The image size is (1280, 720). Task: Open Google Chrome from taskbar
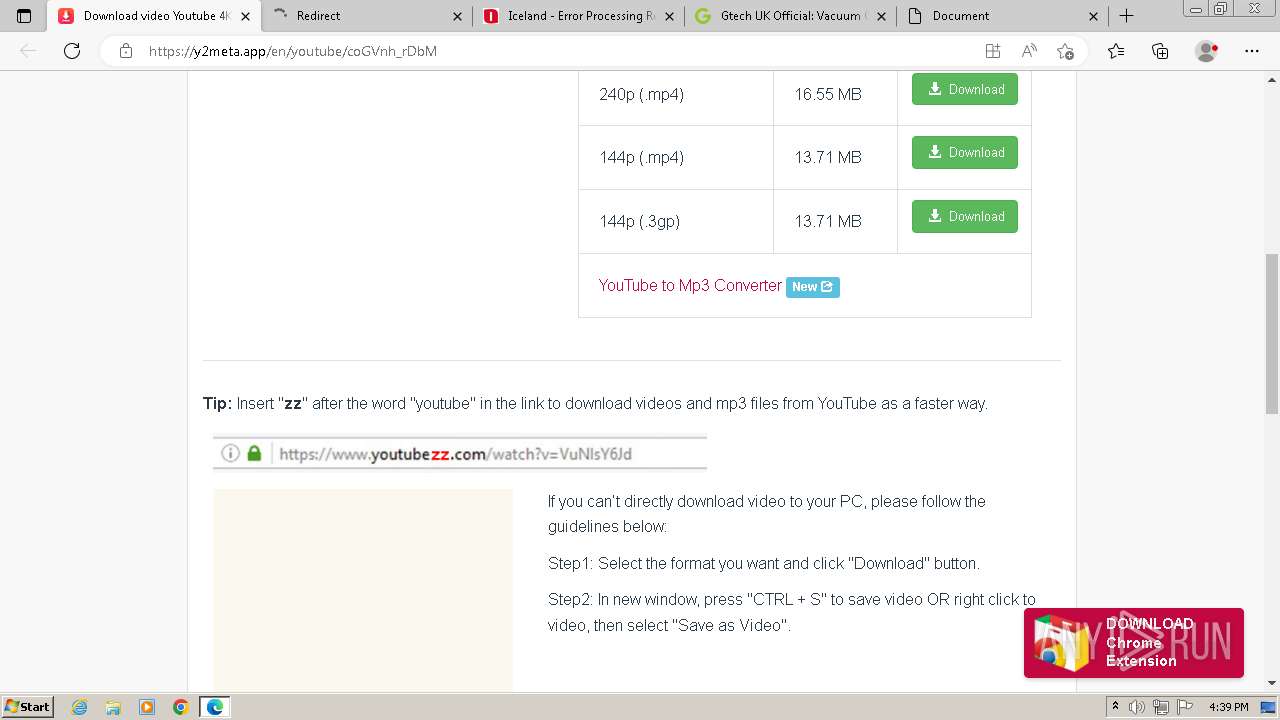[x=181, y=707]
